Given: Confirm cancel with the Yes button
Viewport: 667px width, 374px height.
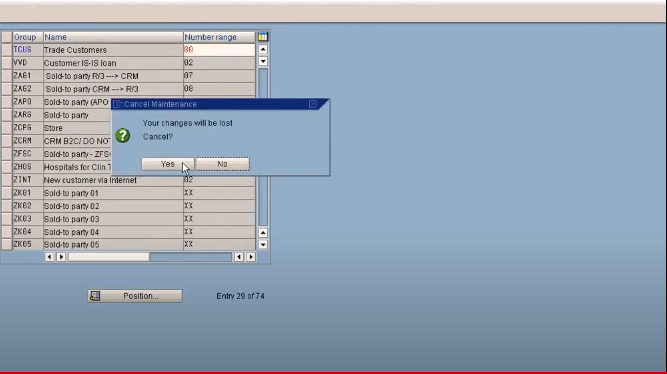Looking at the screenshot, I should [x=168, y=164].
